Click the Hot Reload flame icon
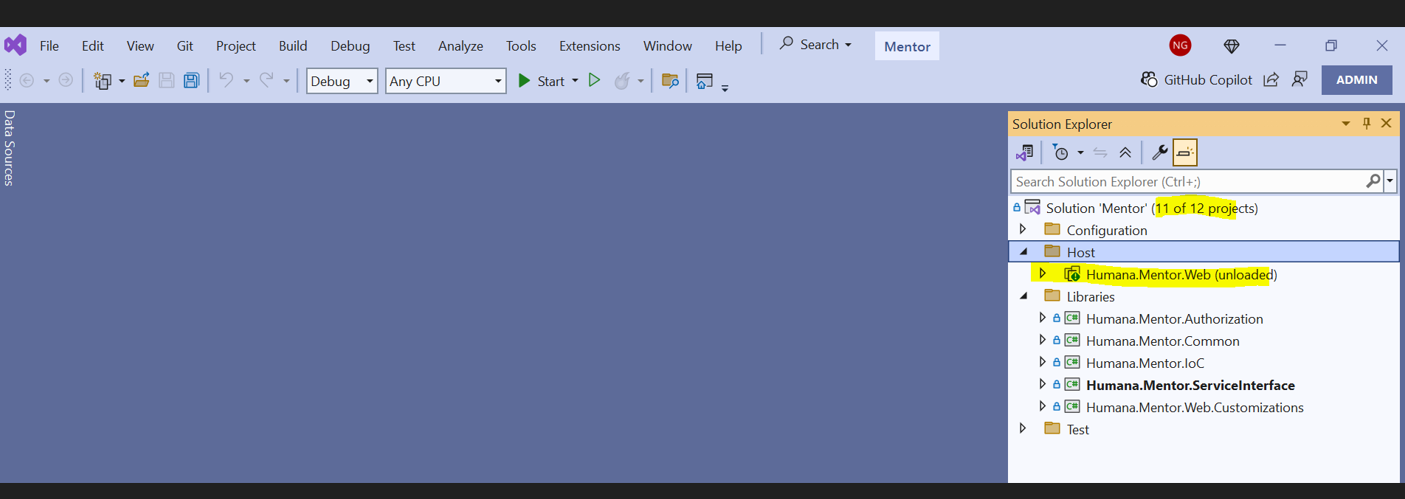This screenshot has height=499, width=1405. coord(622,80)
